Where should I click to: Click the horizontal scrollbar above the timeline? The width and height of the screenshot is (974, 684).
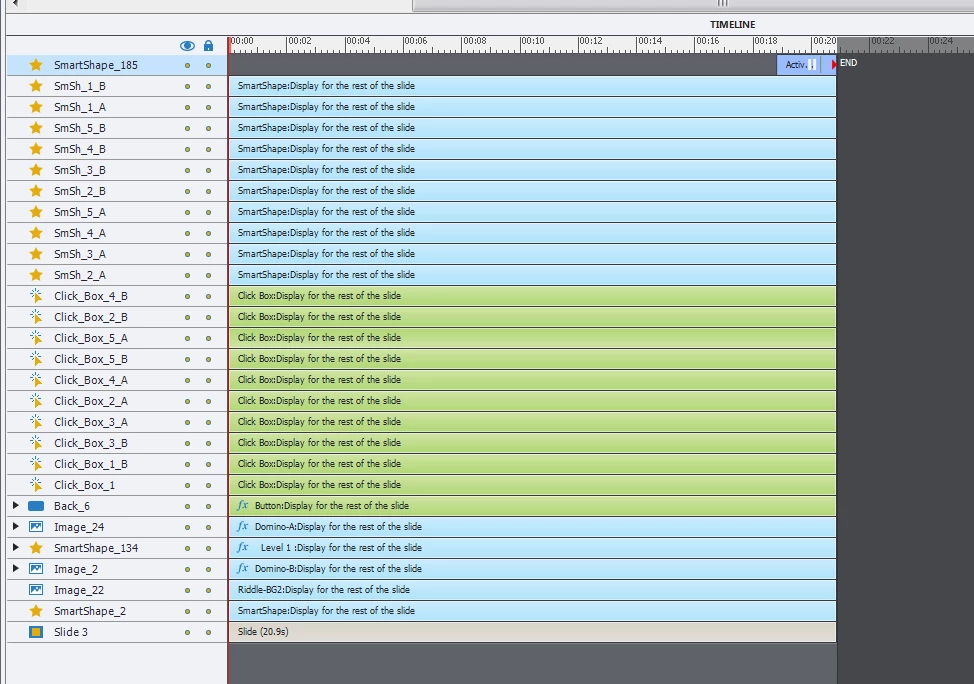[693, 5]
